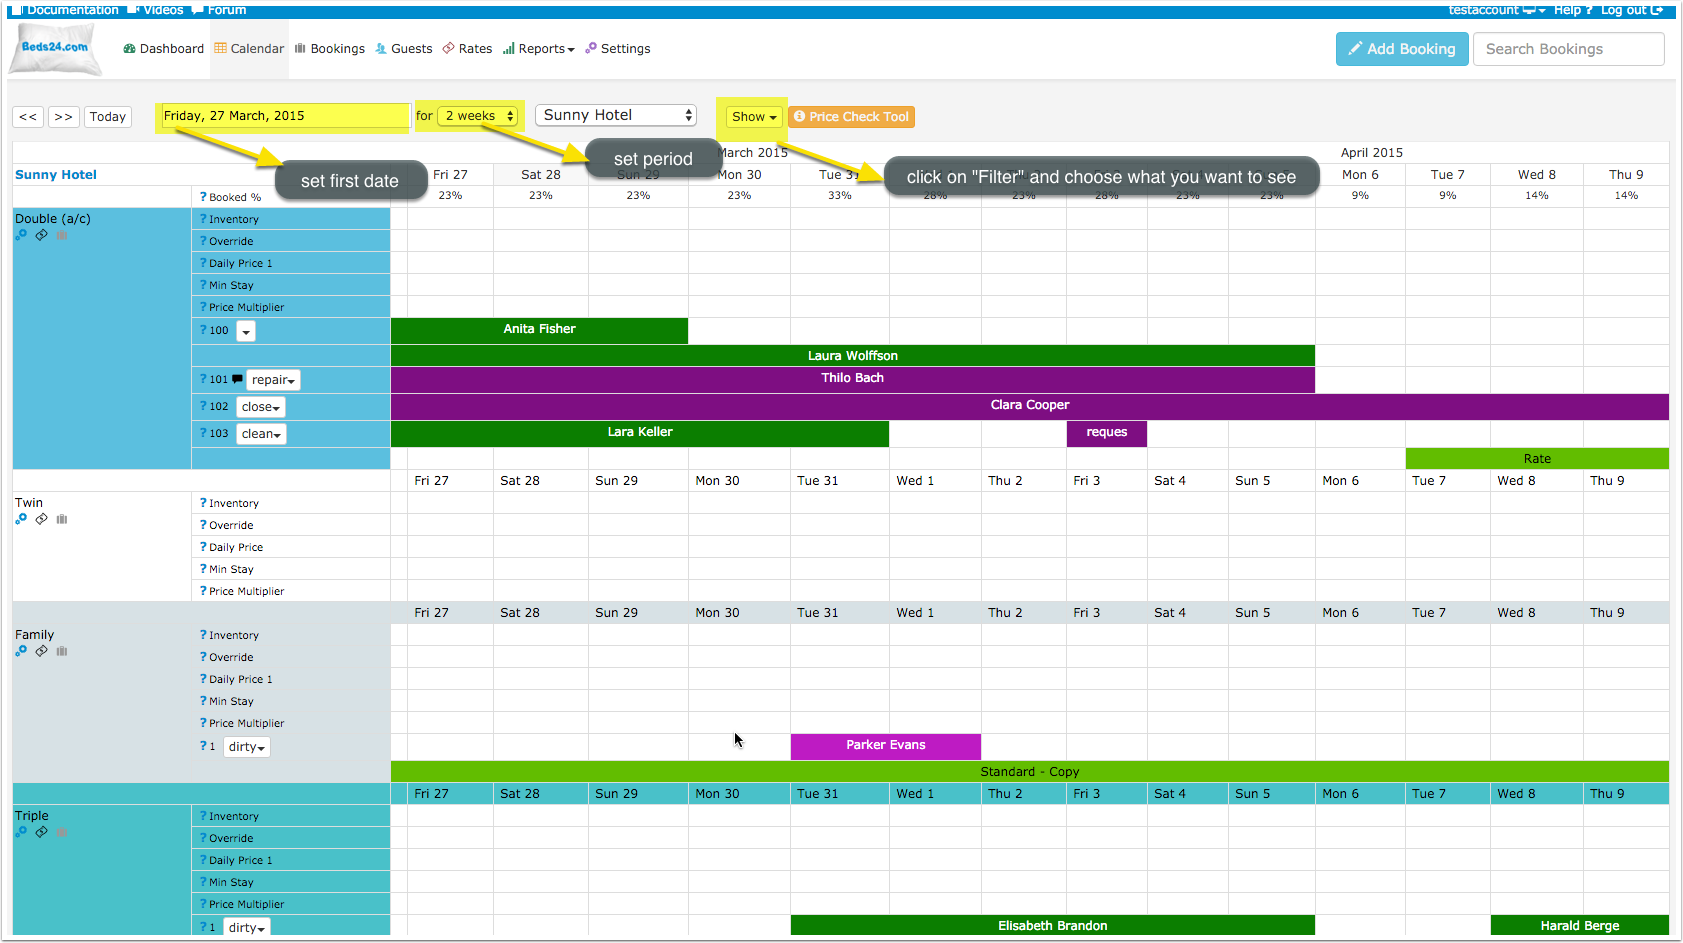The image size is (1683, 943).
Task: Go to previous period with << button
Action: [28, 117]
